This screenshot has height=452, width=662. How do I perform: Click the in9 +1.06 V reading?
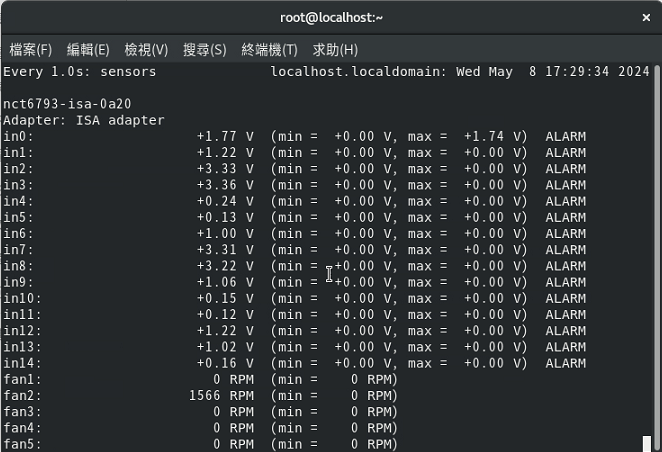point(225,282)
